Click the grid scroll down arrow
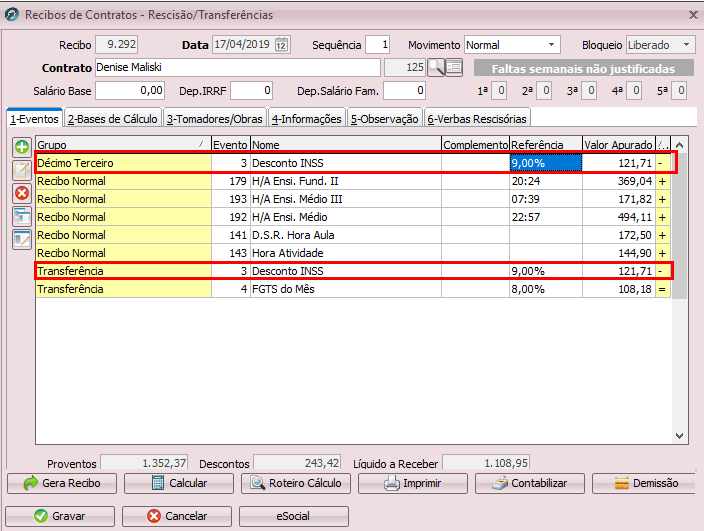 (680, 436)
